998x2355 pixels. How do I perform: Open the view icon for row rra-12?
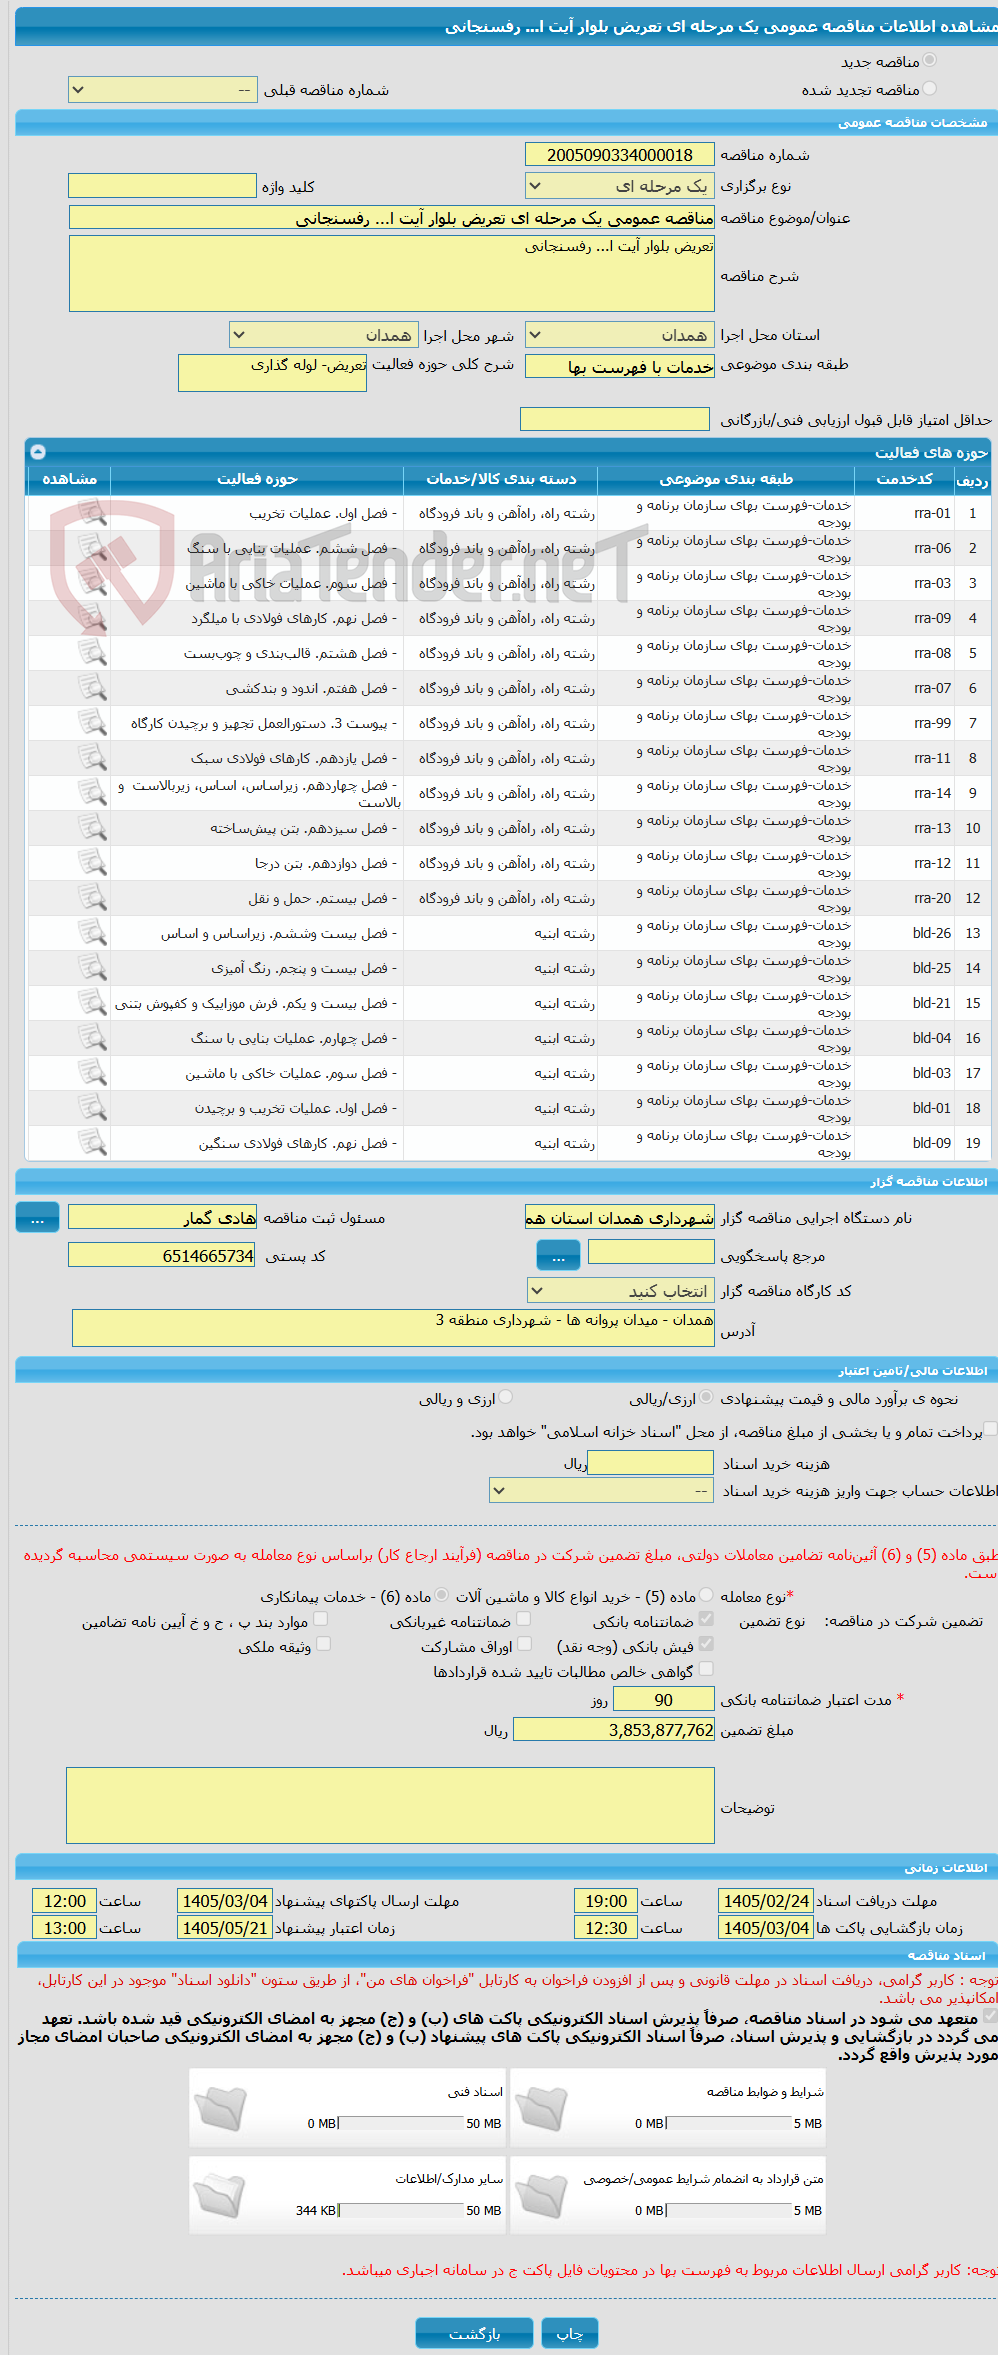coord(92,863)
